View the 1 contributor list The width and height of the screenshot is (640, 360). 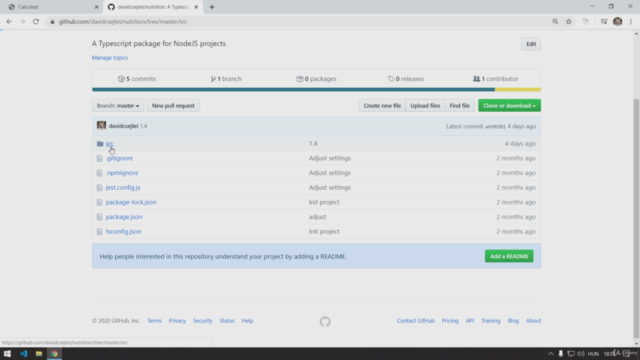click(x=496, y=79)
